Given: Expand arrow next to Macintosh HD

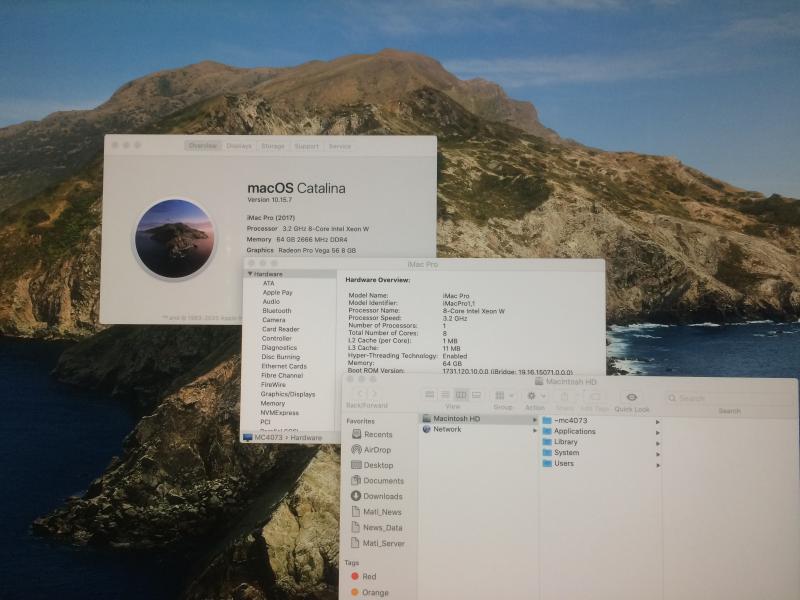Looking at the screenshot, I should tap(534, 420).
